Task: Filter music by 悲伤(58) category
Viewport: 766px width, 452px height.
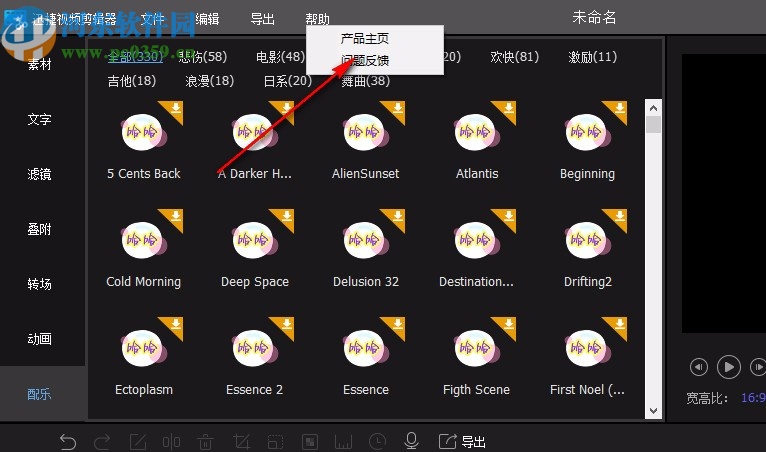Action: (203, 57)
